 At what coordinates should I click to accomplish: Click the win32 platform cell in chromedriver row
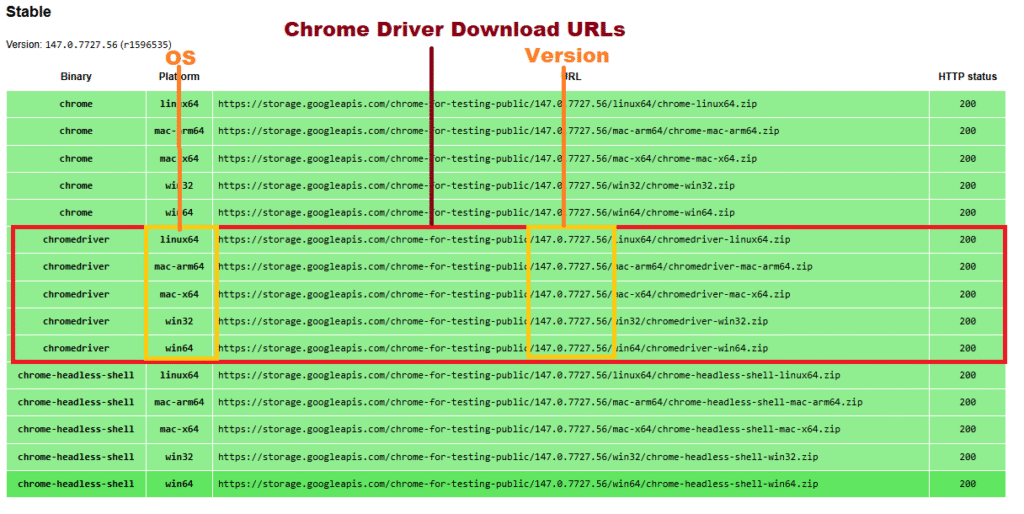pyautogui.click(x=179, y=321)
